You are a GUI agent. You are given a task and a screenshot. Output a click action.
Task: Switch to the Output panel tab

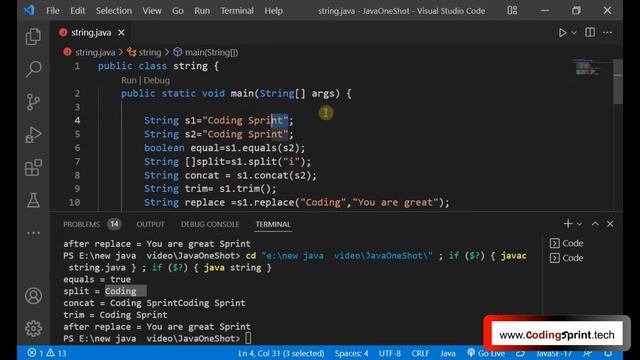(150, 224)
